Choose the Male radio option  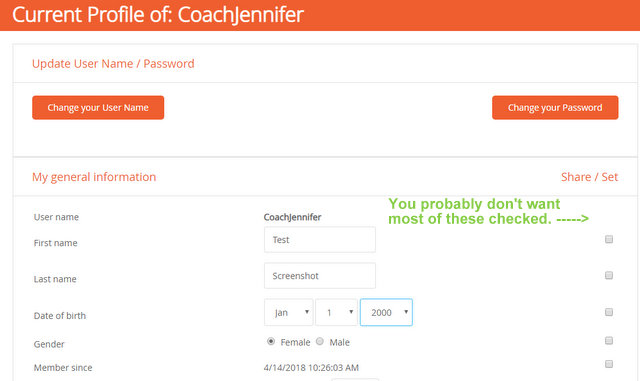(320, 341)
